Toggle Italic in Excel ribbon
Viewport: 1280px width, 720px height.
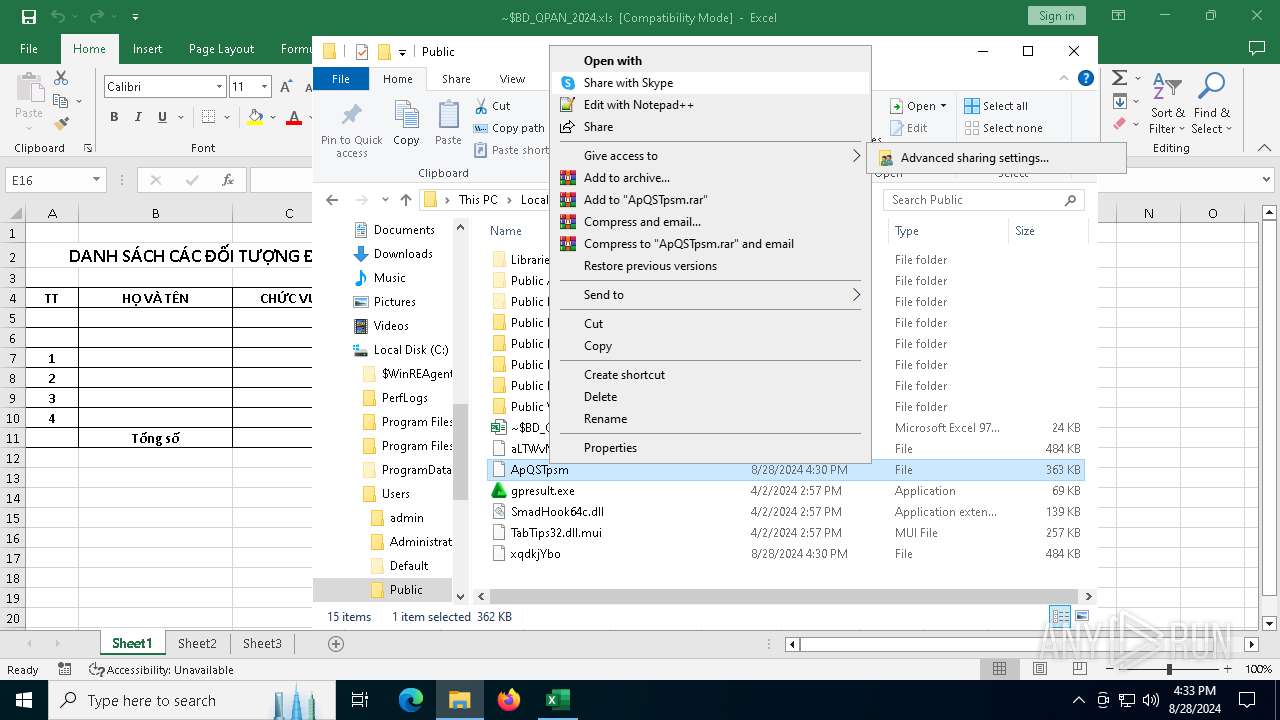pyautogui.click(x=138, y=117)
